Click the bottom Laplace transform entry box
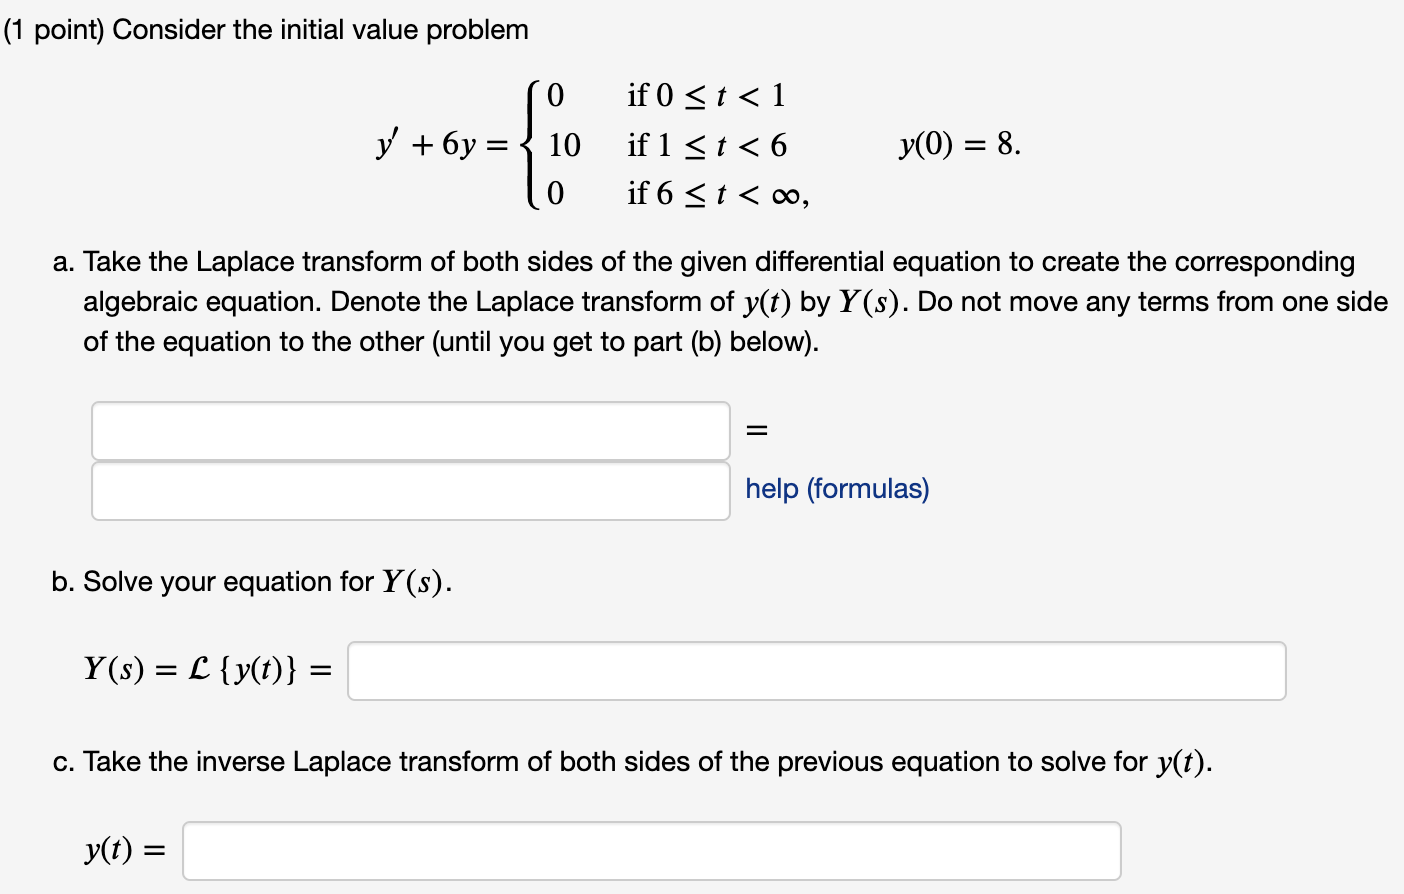 click(410, 489)
